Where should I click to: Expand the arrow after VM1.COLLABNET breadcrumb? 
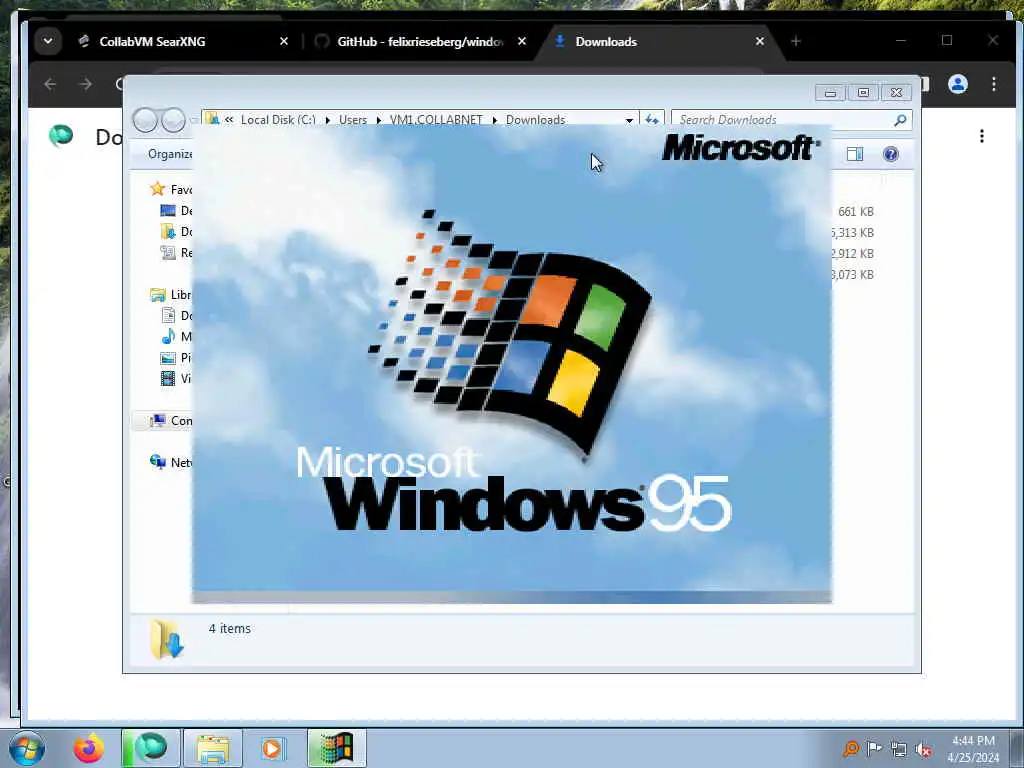click(494, 120)
